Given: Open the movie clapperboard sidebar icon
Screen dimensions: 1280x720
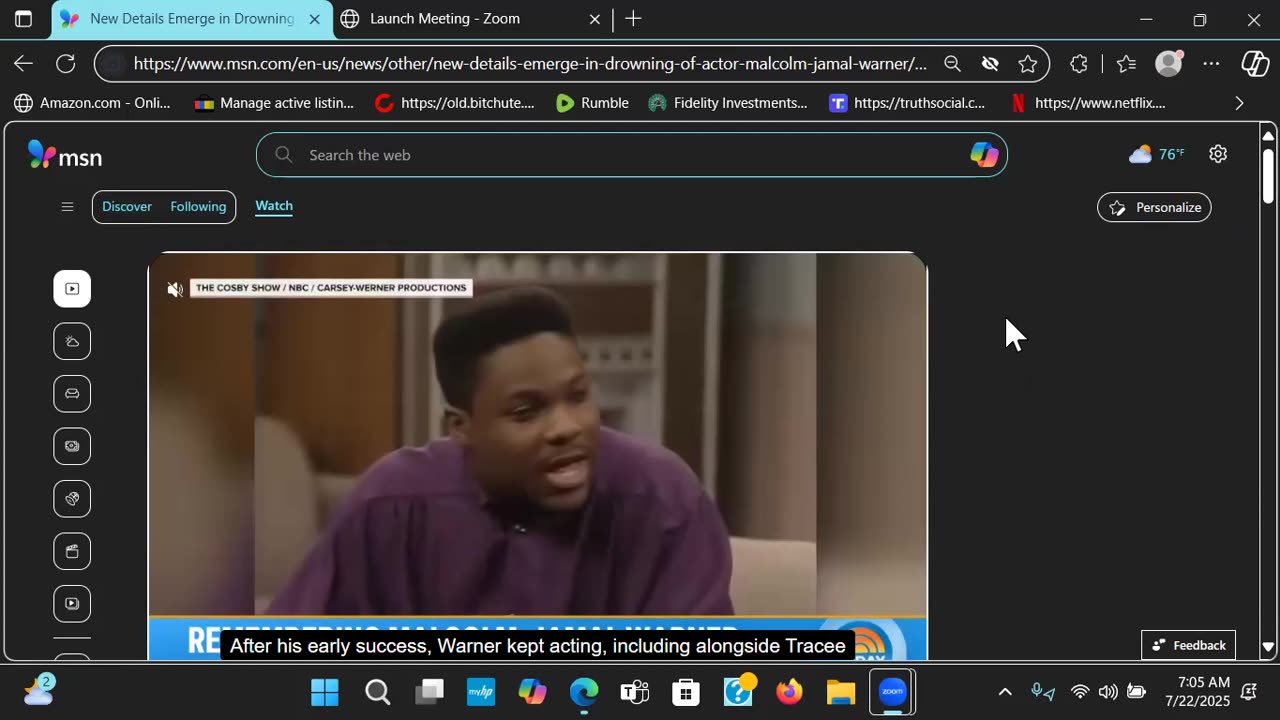Looking at the screenshot, I should coord(72,551).
